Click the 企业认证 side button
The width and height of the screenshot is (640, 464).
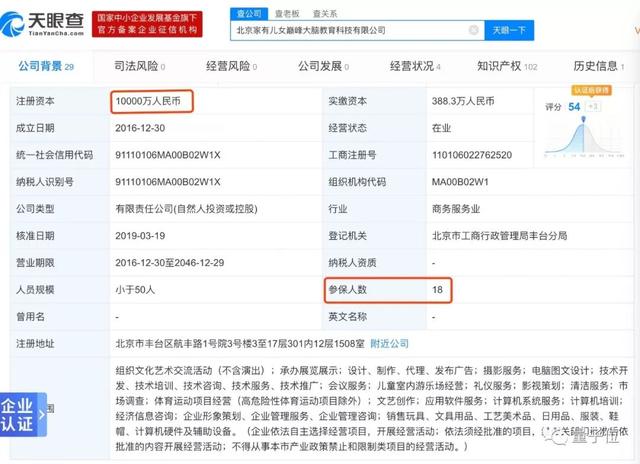23,415
